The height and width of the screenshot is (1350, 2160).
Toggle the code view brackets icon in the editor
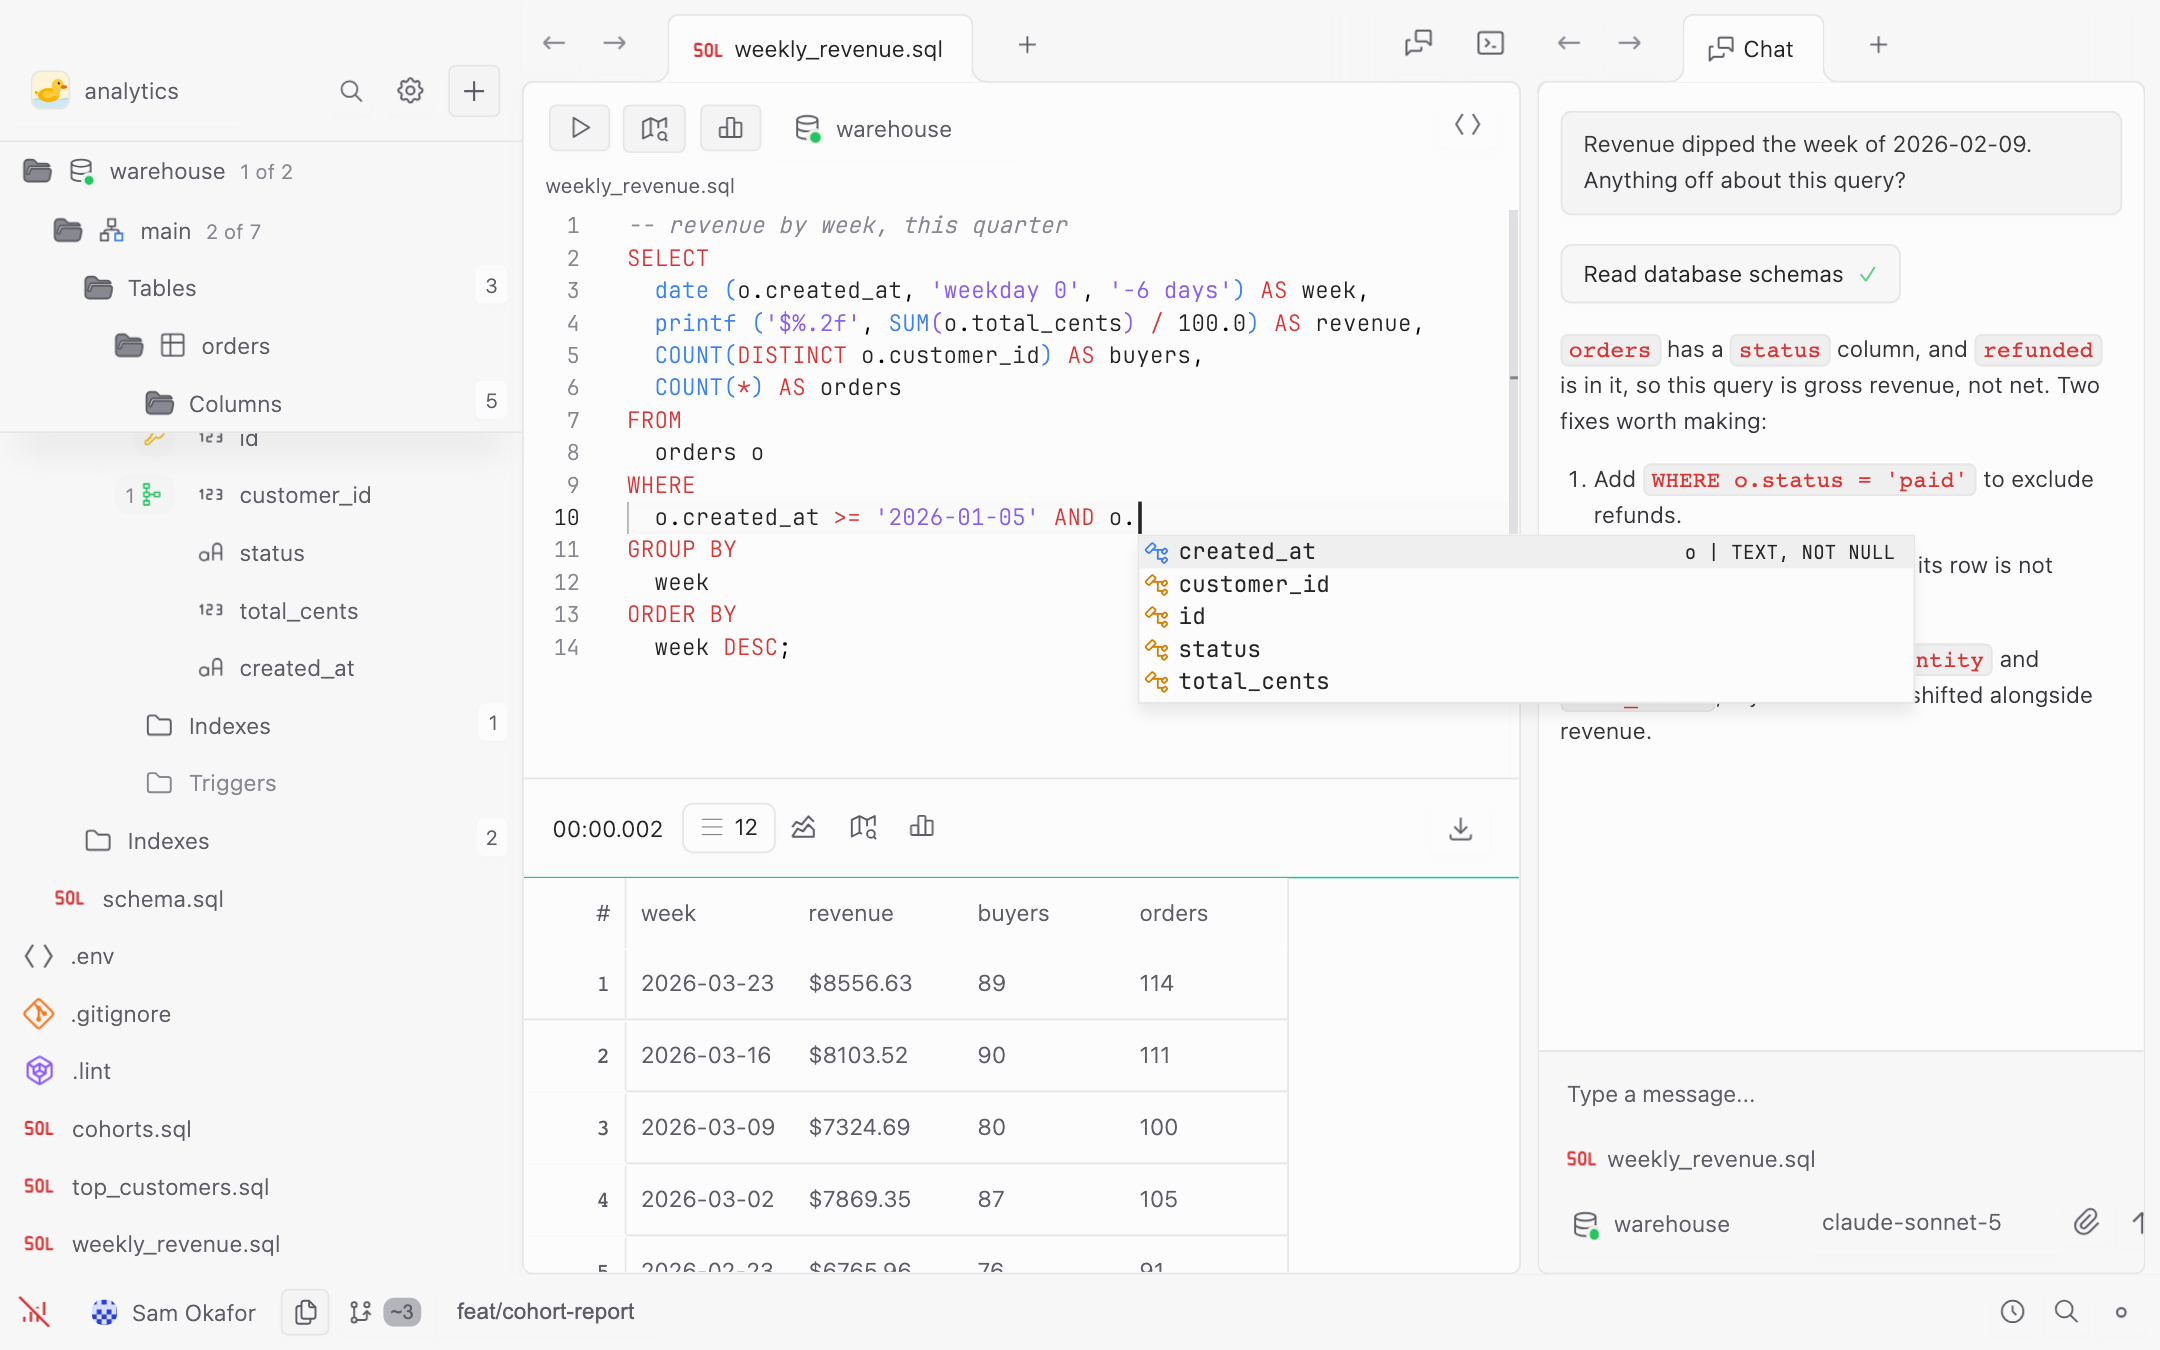tap(1467, 125)
